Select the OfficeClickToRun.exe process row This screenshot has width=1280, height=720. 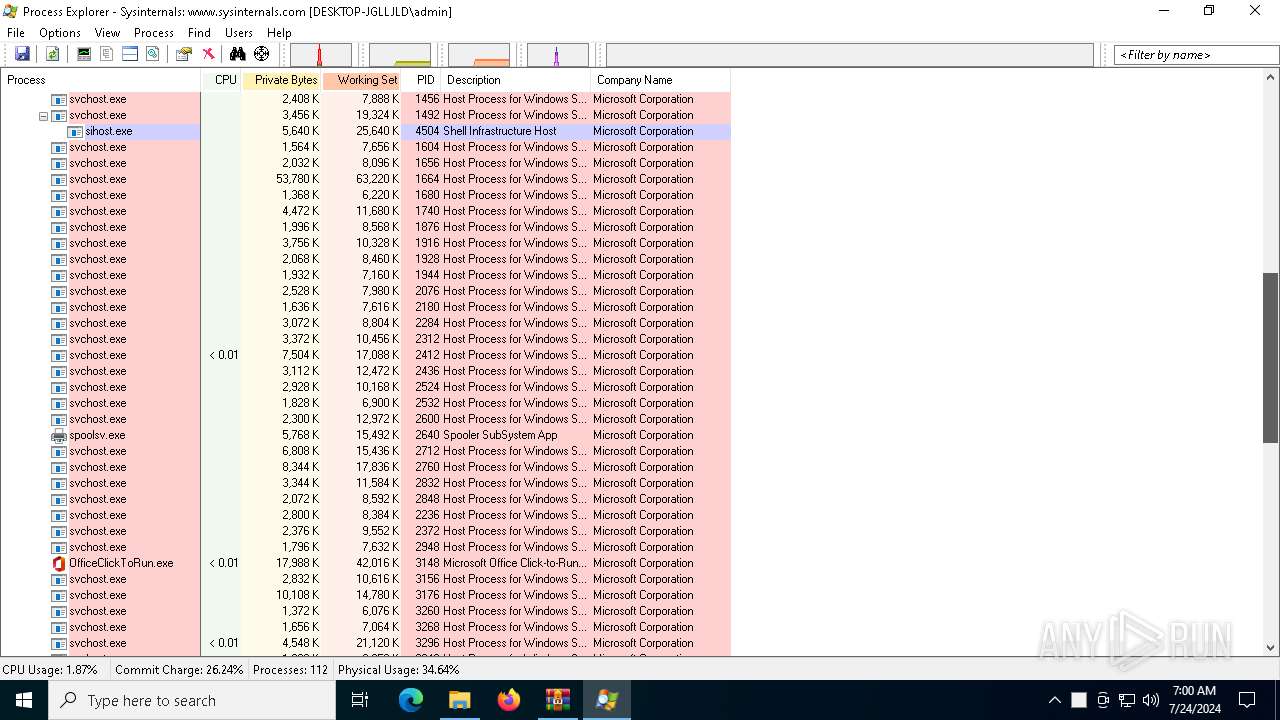point(365,563)
